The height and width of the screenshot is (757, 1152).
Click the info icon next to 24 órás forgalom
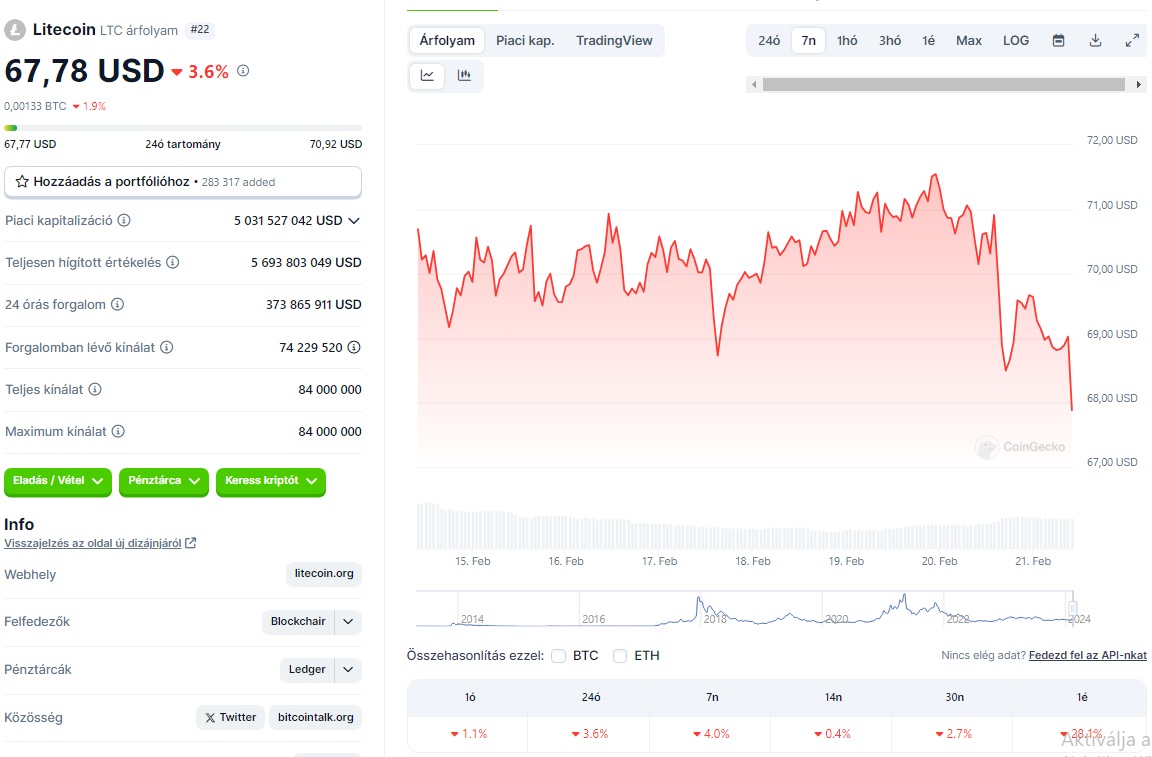click(x=118, y=304)
